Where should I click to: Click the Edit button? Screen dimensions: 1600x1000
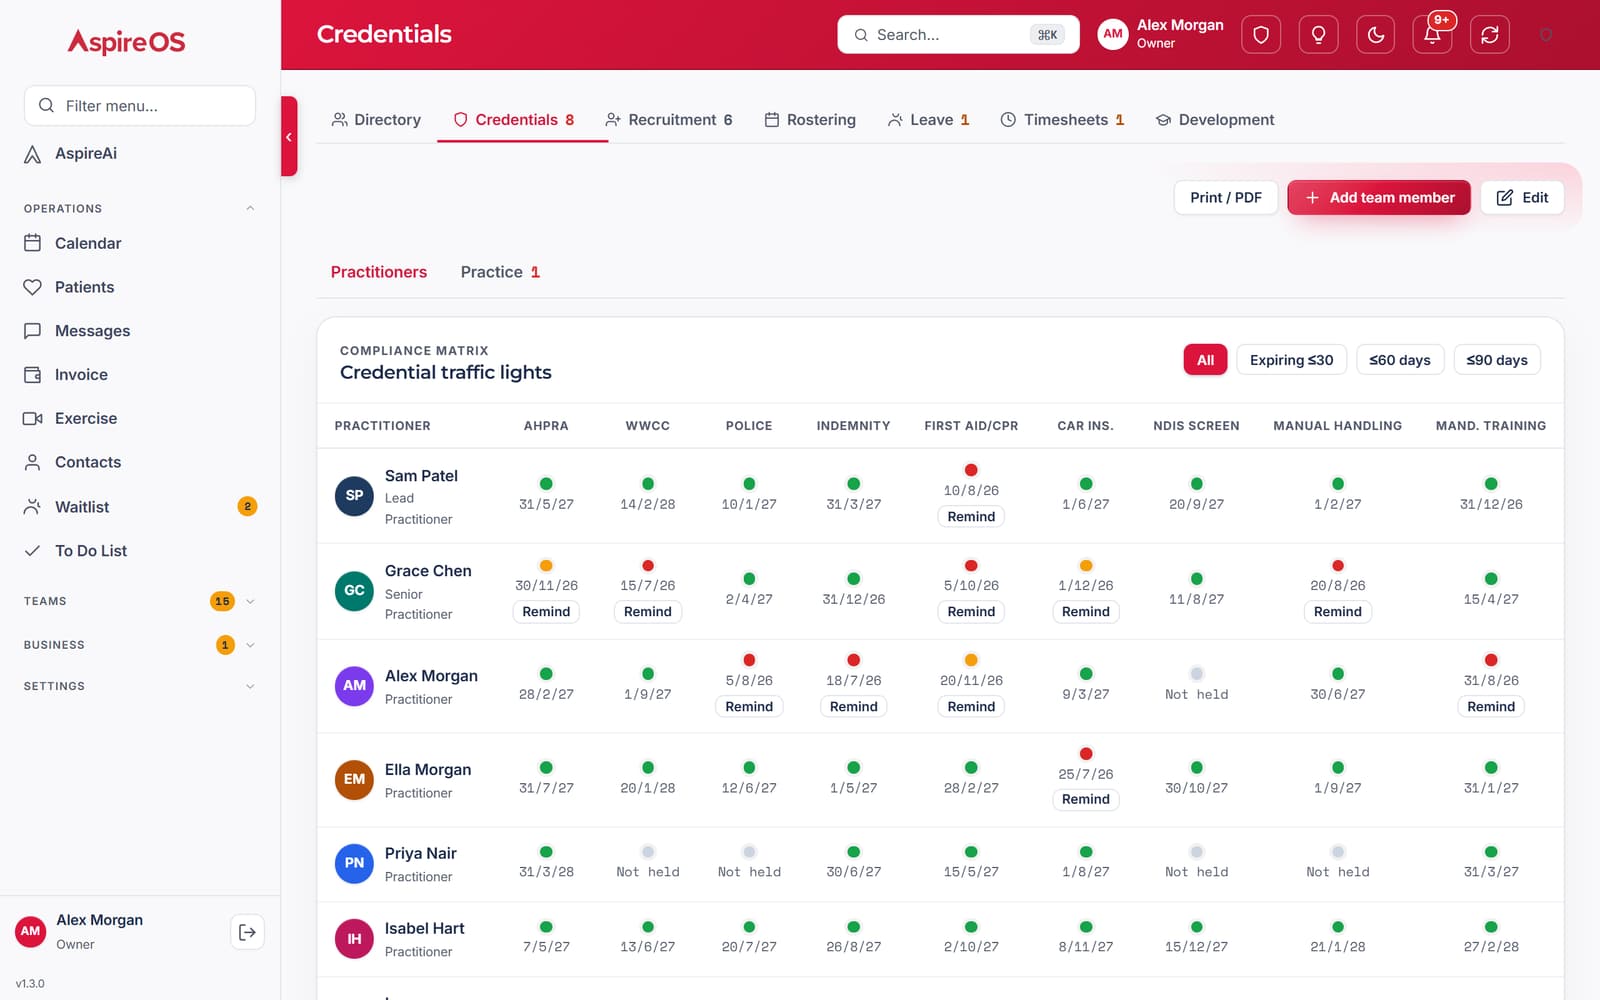[1522, 197]
